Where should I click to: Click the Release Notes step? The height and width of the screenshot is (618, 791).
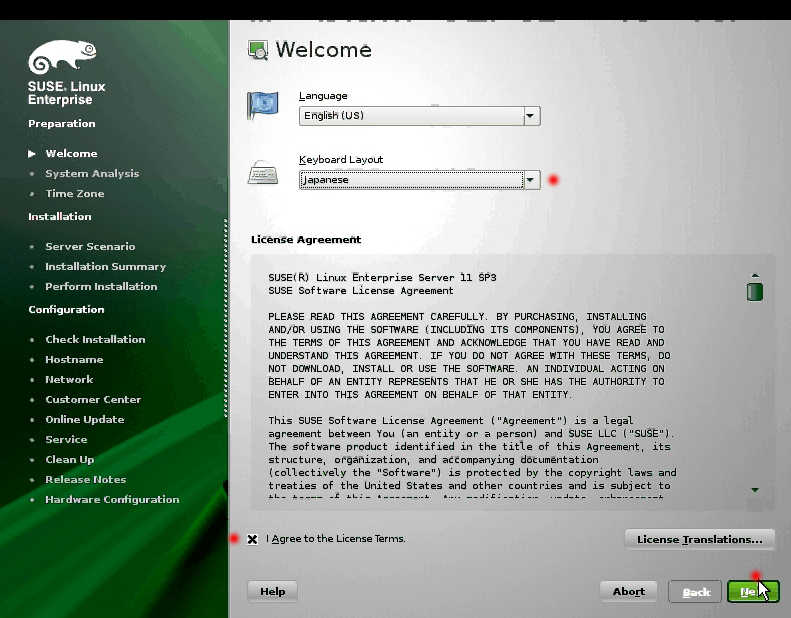pos(85,480)
